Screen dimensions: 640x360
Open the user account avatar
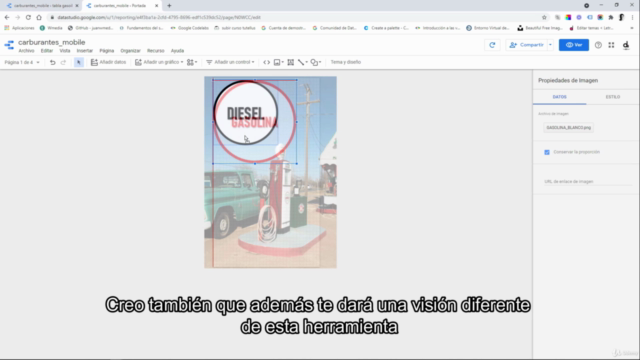pyautogui.click(x=626, y=45)
